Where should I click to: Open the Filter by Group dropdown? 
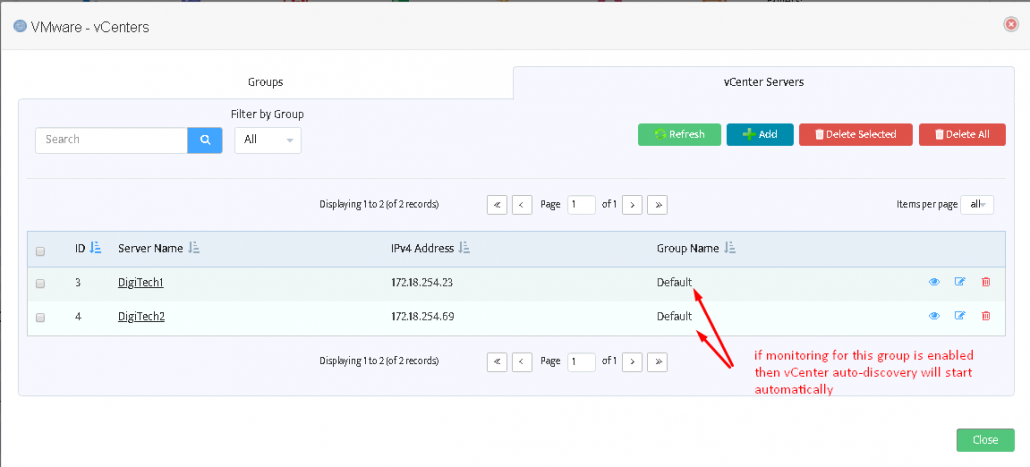[x=267, y=140]
